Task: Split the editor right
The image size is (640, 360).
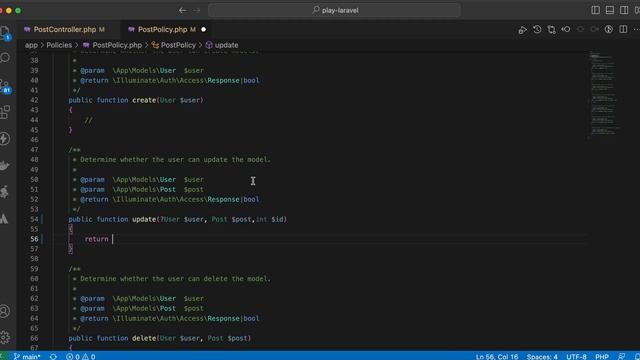Action: coord(623,29)
